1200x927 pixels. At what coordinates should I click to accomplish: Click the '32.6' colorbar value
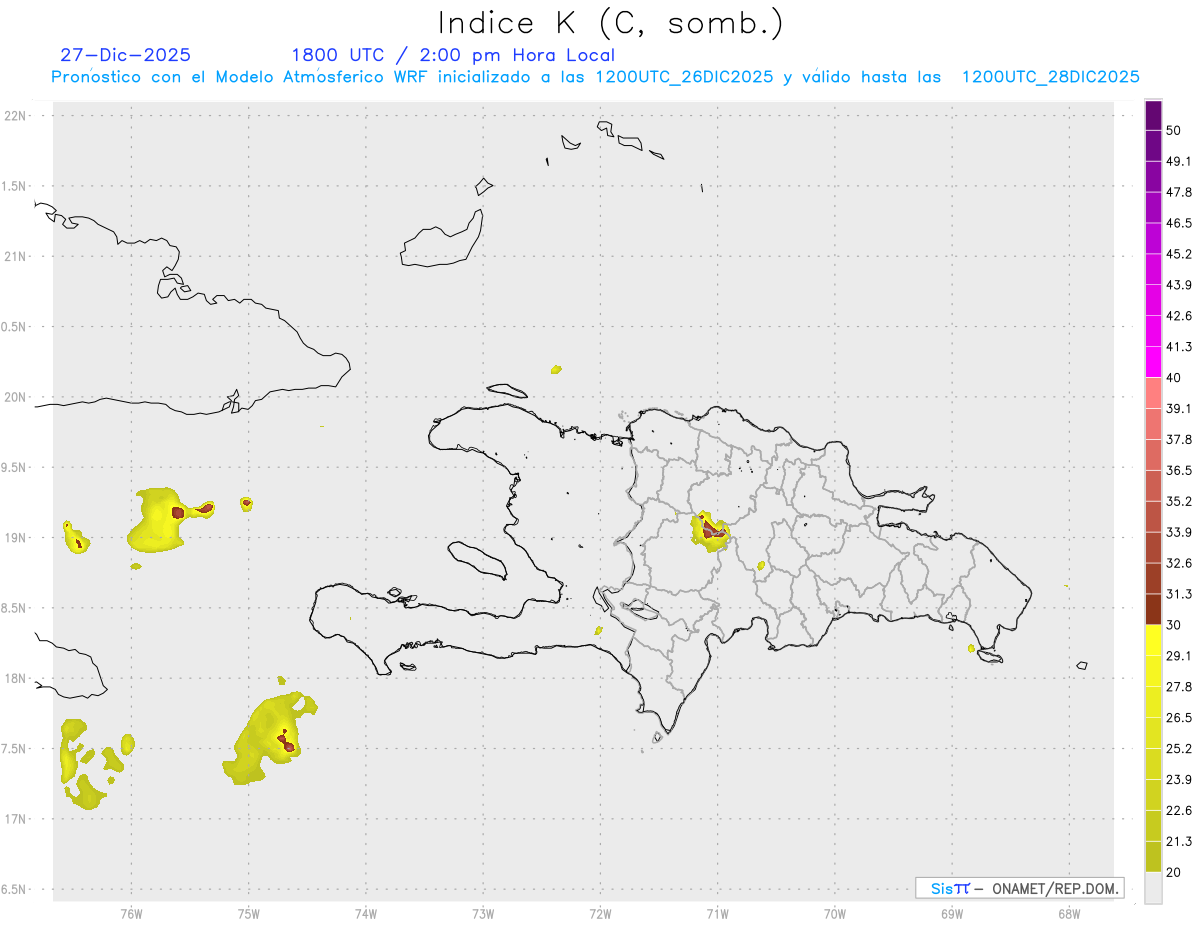point(1179,563)
